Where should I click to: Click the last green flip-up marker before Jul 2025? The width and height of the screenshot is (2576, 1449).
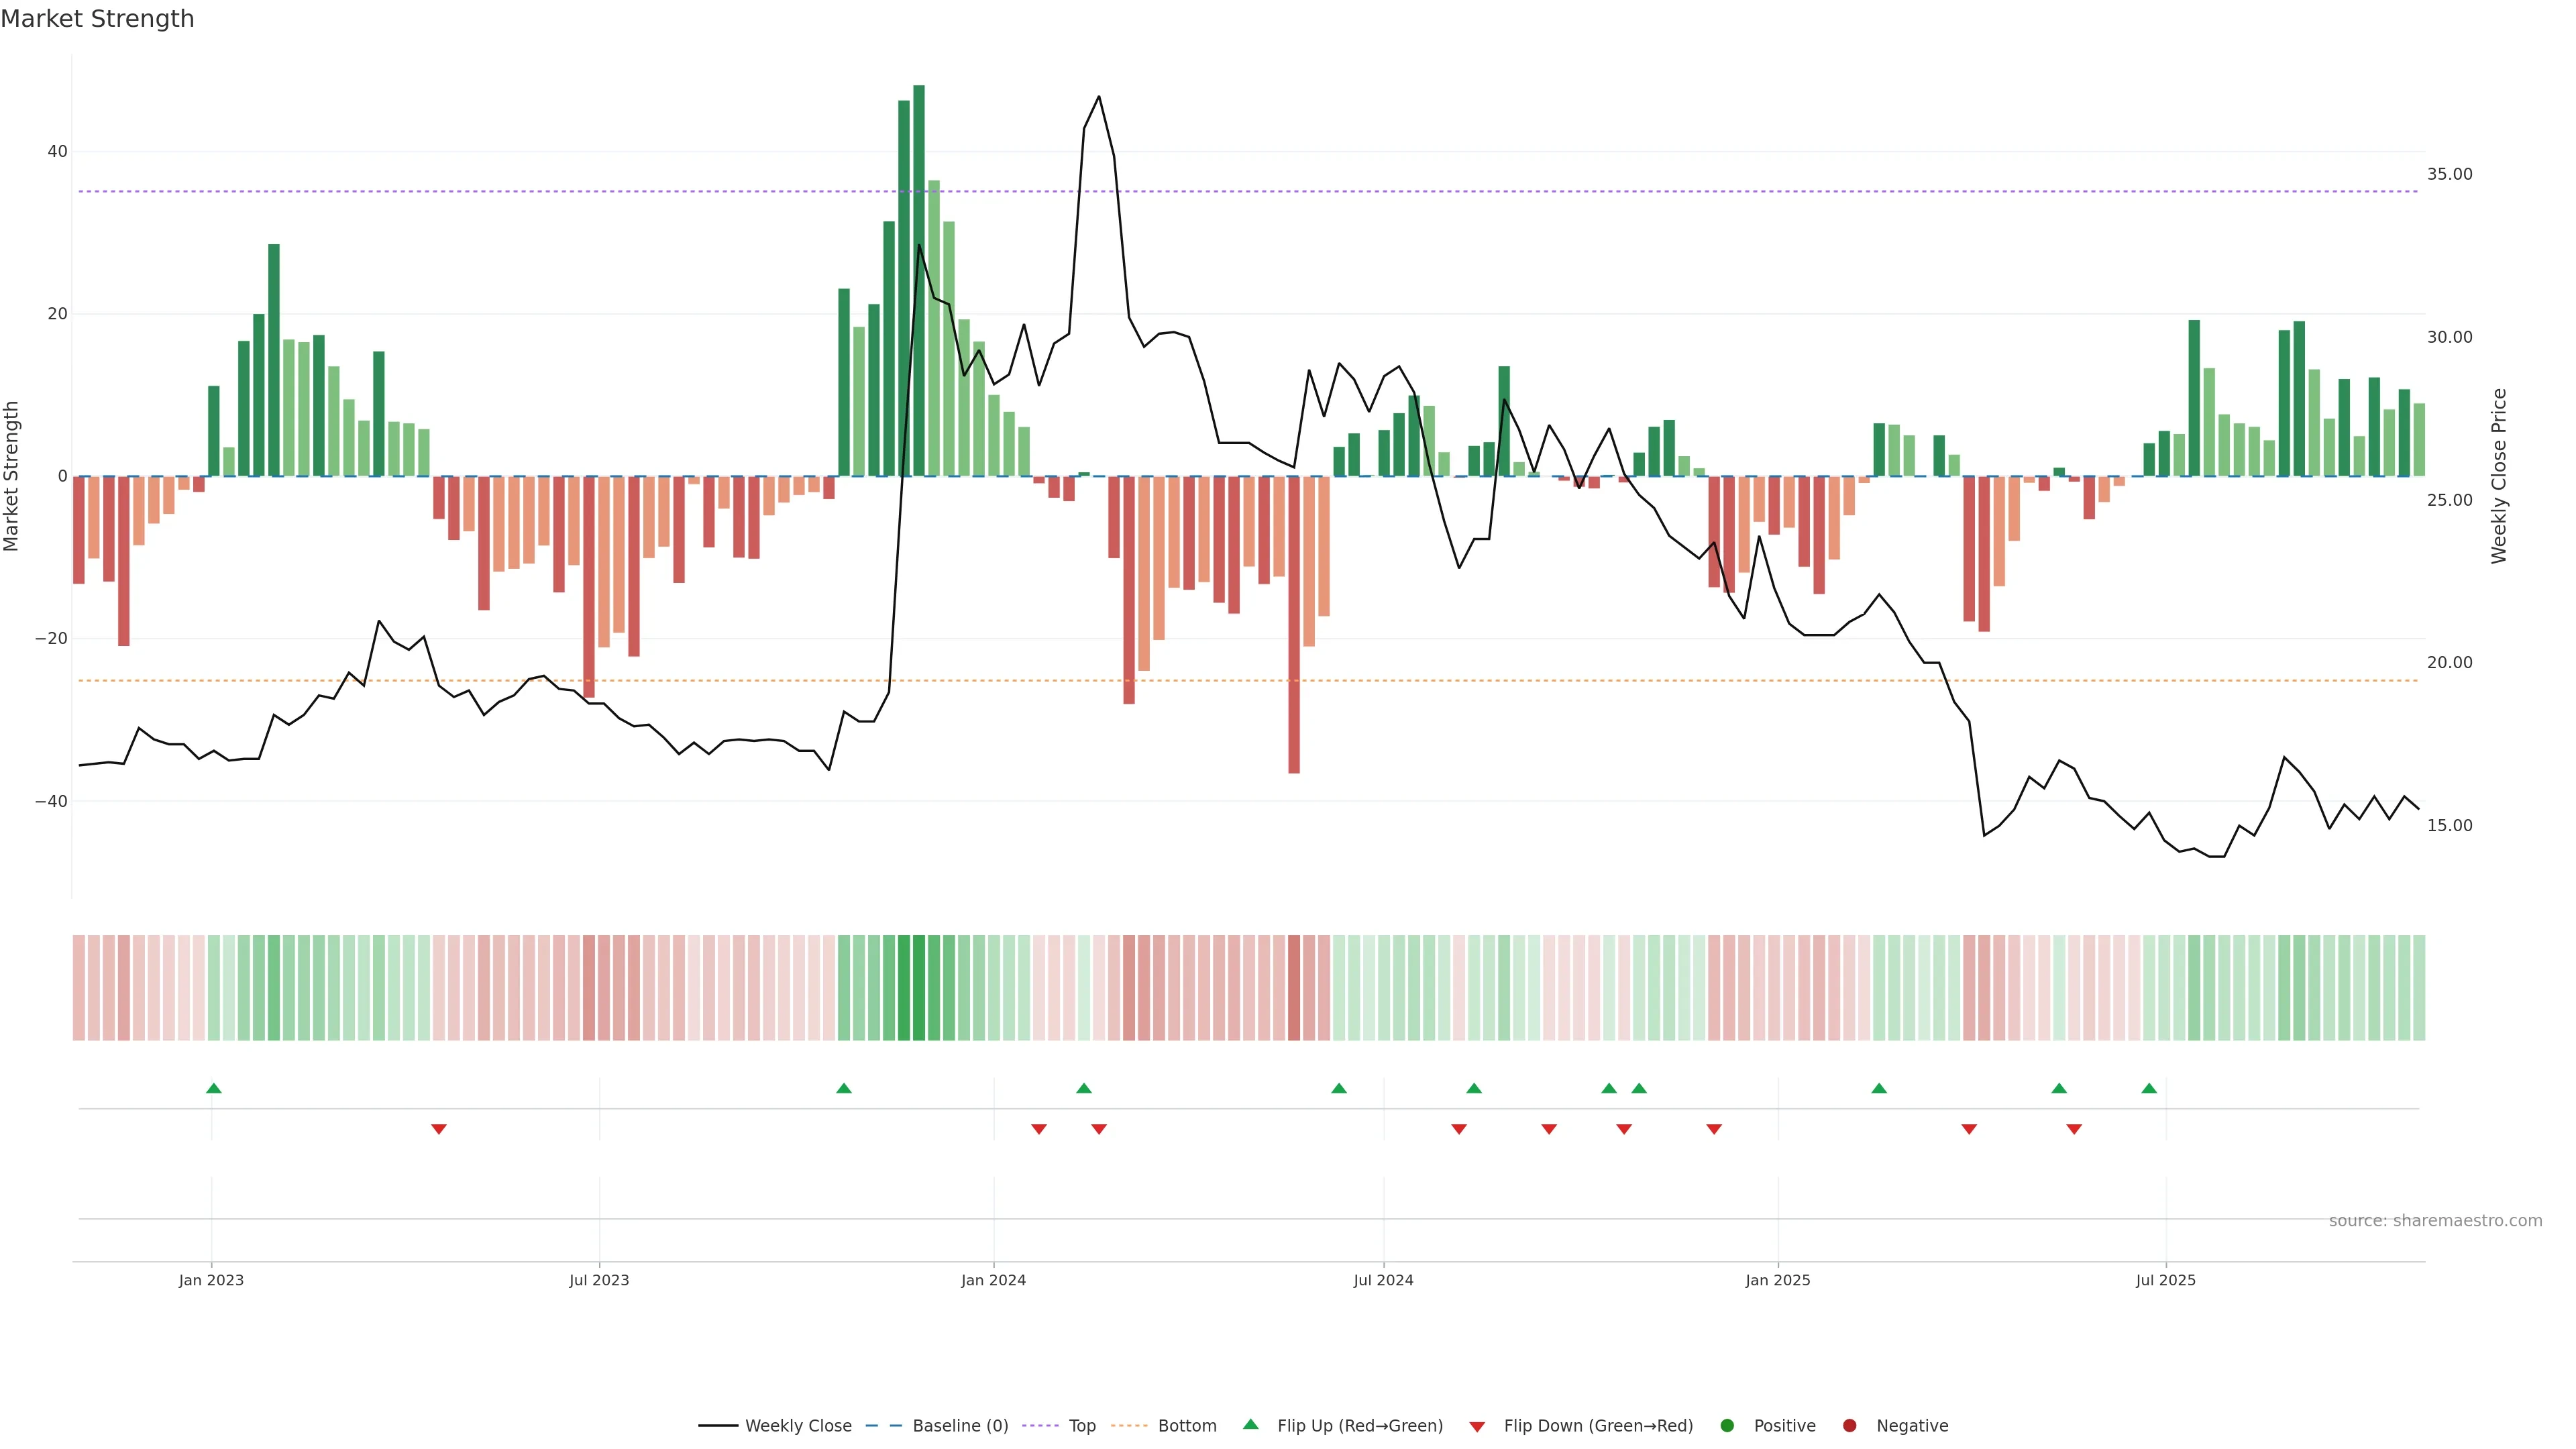tap(2149, 1088)
